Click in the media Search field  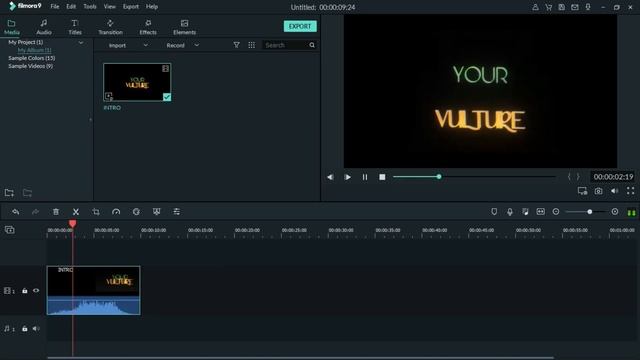pos(285,45)
